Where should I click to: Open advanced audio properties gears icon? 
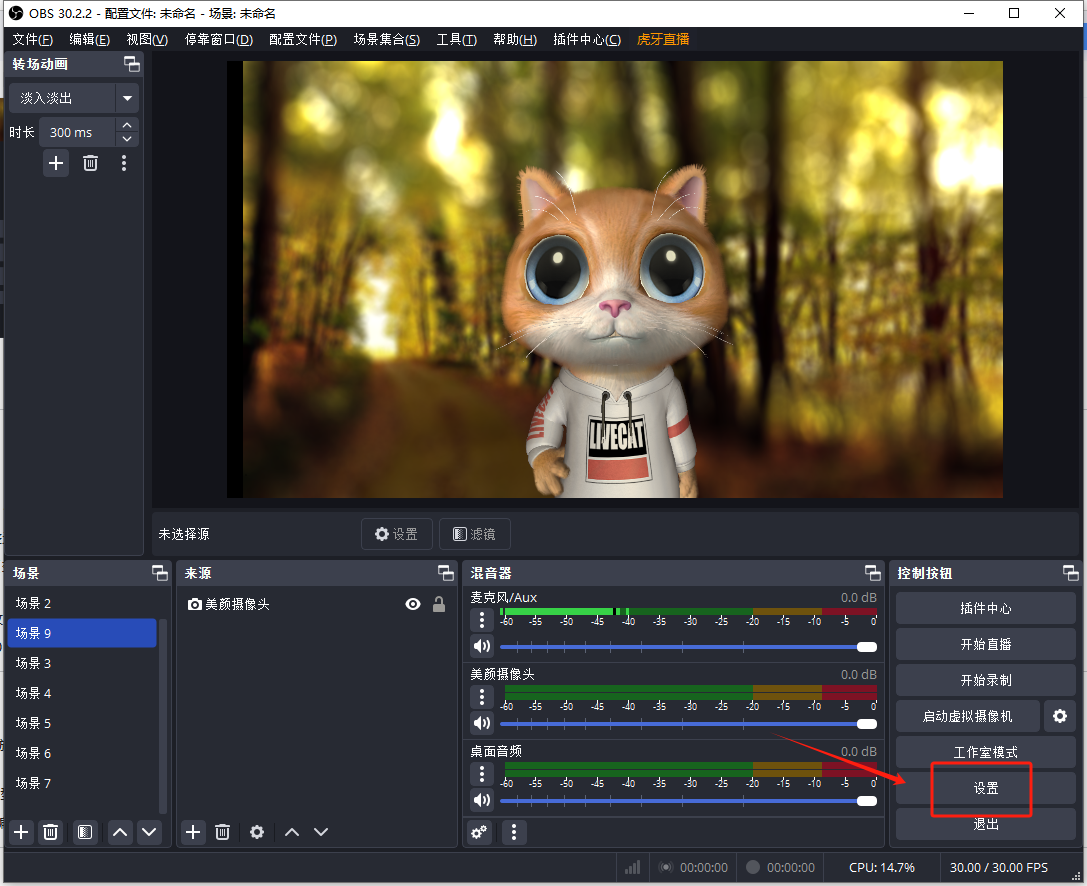coord(479,832)
